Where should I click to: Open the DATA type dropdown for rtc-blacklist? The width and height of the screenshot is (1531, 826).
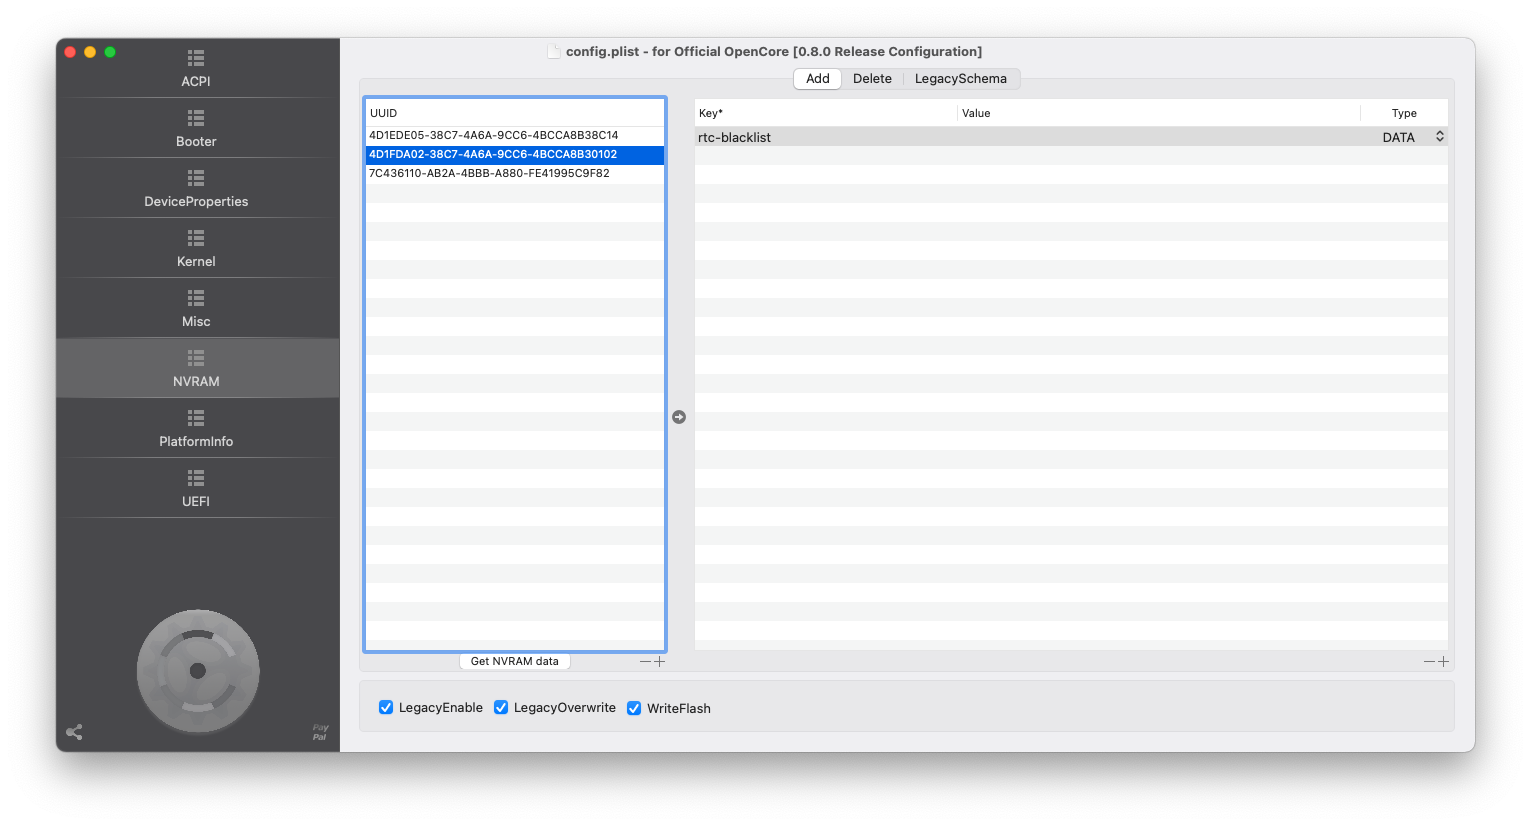click(1440, 137)
